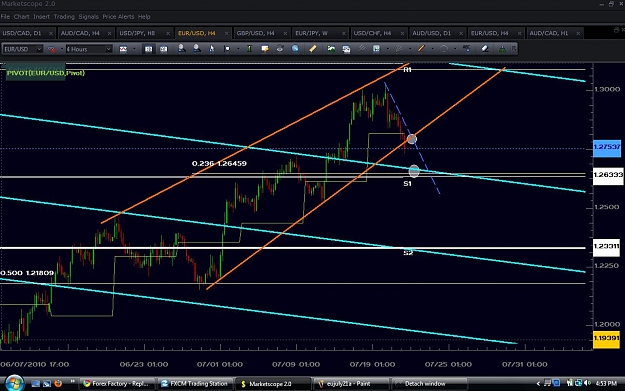Open the Insert menu
The width and height of the screenshot is (625, 391).
41,17
